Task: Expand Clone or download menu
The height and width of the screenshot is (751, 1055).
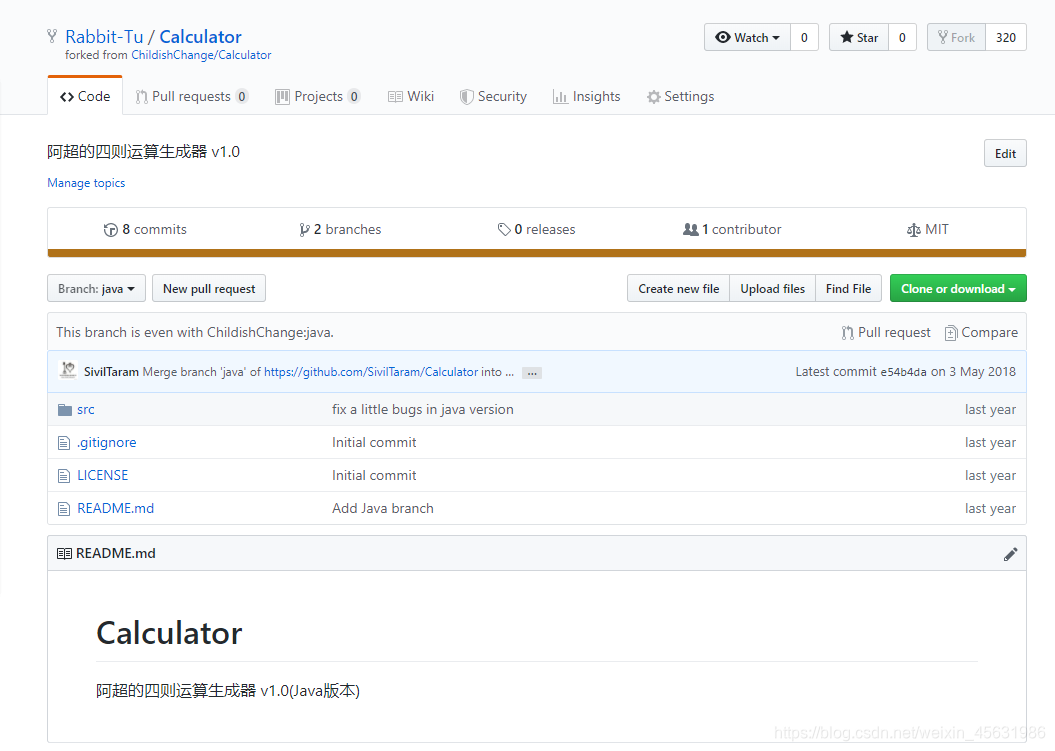Action: (x=958, y=289)
